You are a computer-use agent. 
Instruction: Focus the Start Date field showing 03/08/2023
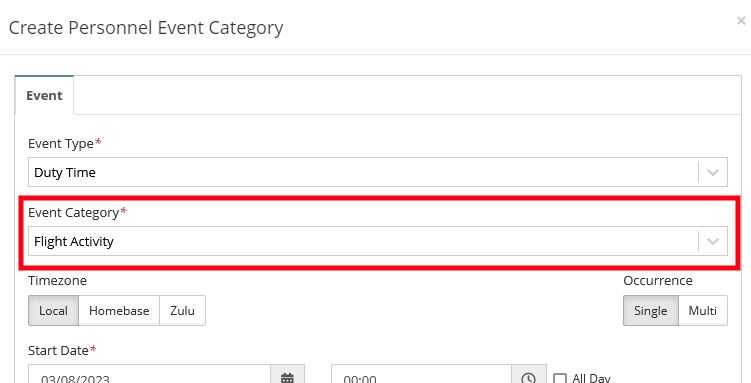[x=149, y=376]
